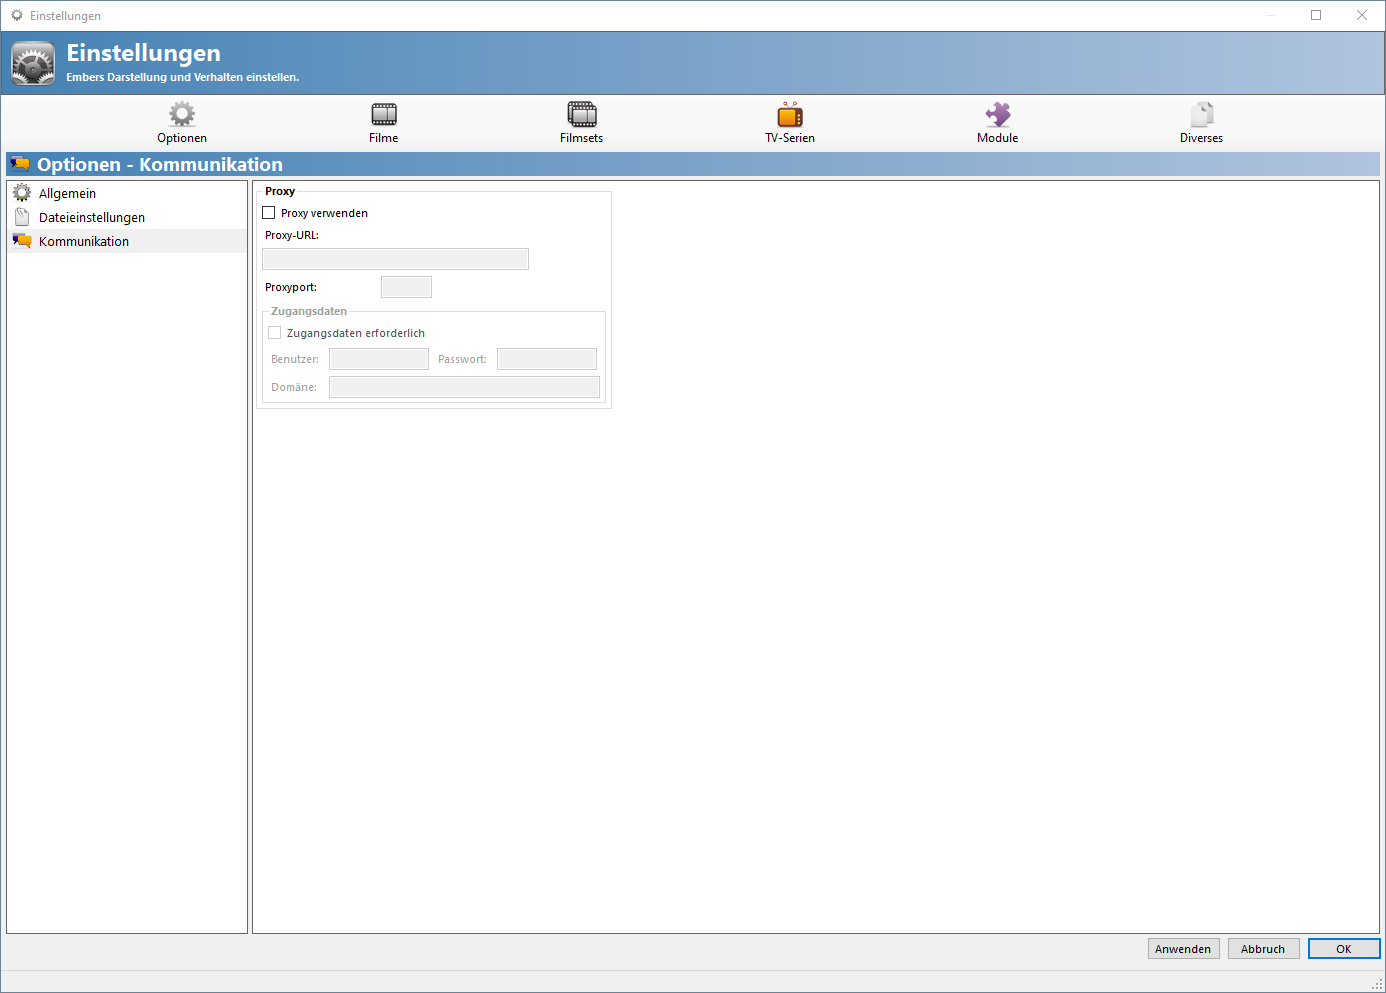Click the Kommunikation chat icon in sidebar

(22, 241)
